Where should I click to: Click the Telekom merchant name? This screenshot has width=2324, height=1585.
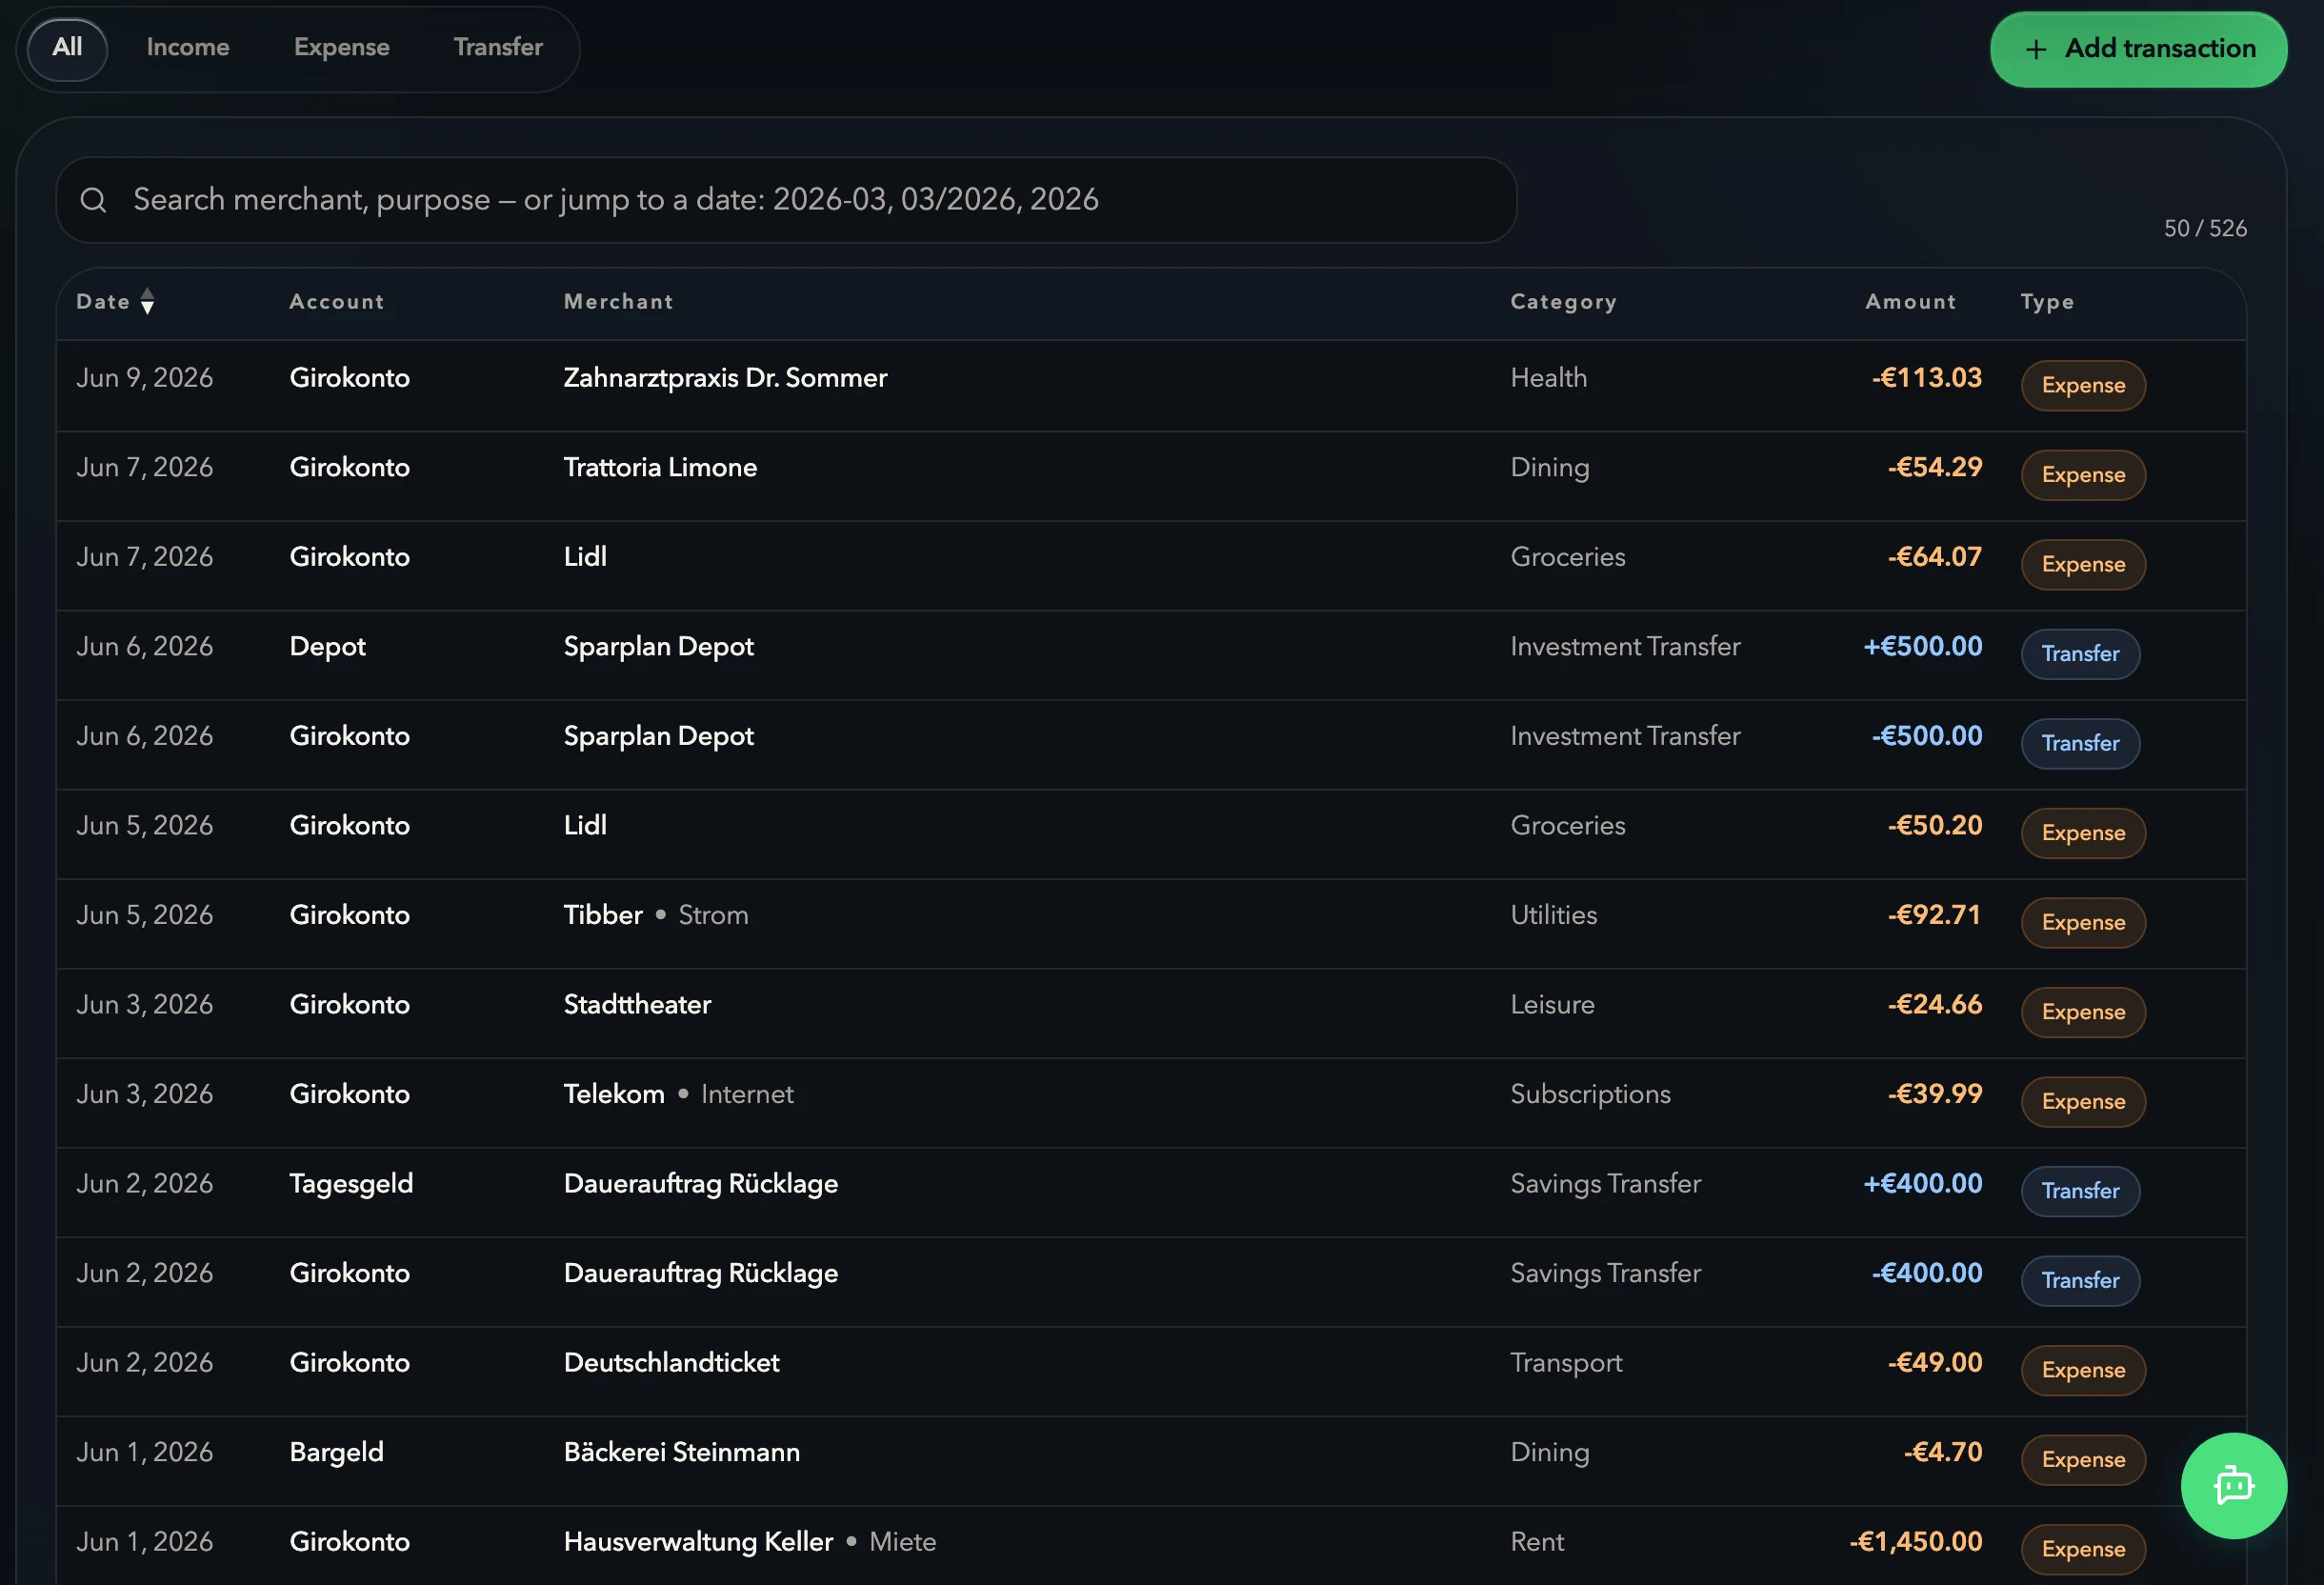point(614,1094)
